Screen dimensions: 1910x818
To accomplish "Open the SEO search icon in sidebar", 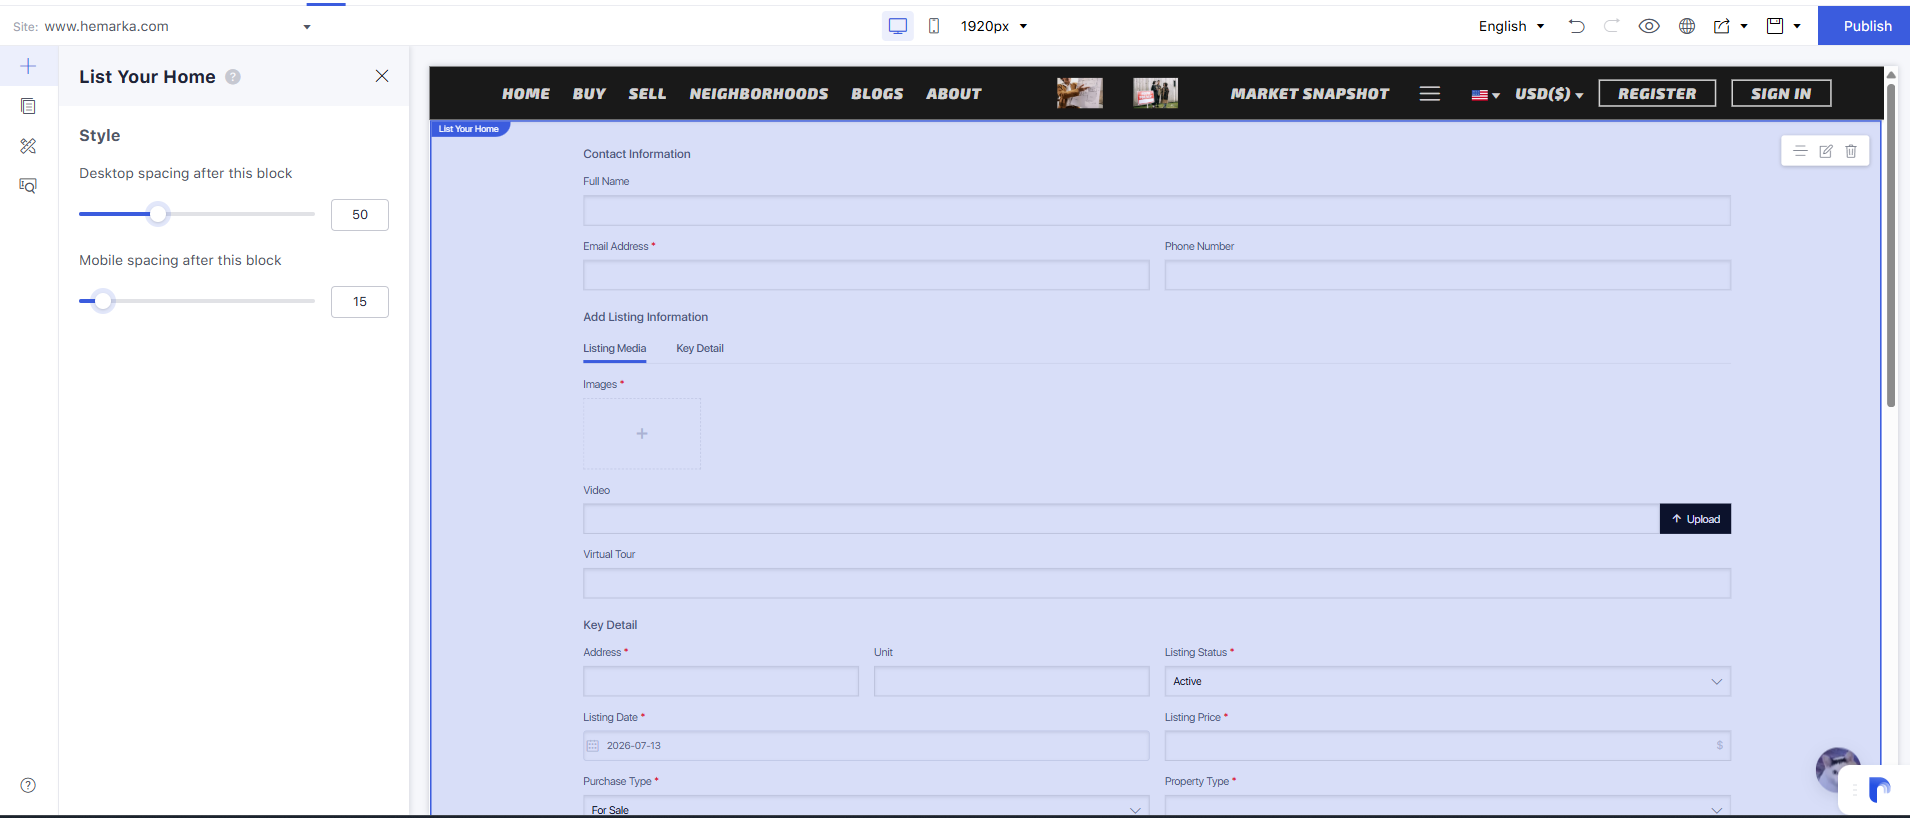I will (x=28, y=186).
